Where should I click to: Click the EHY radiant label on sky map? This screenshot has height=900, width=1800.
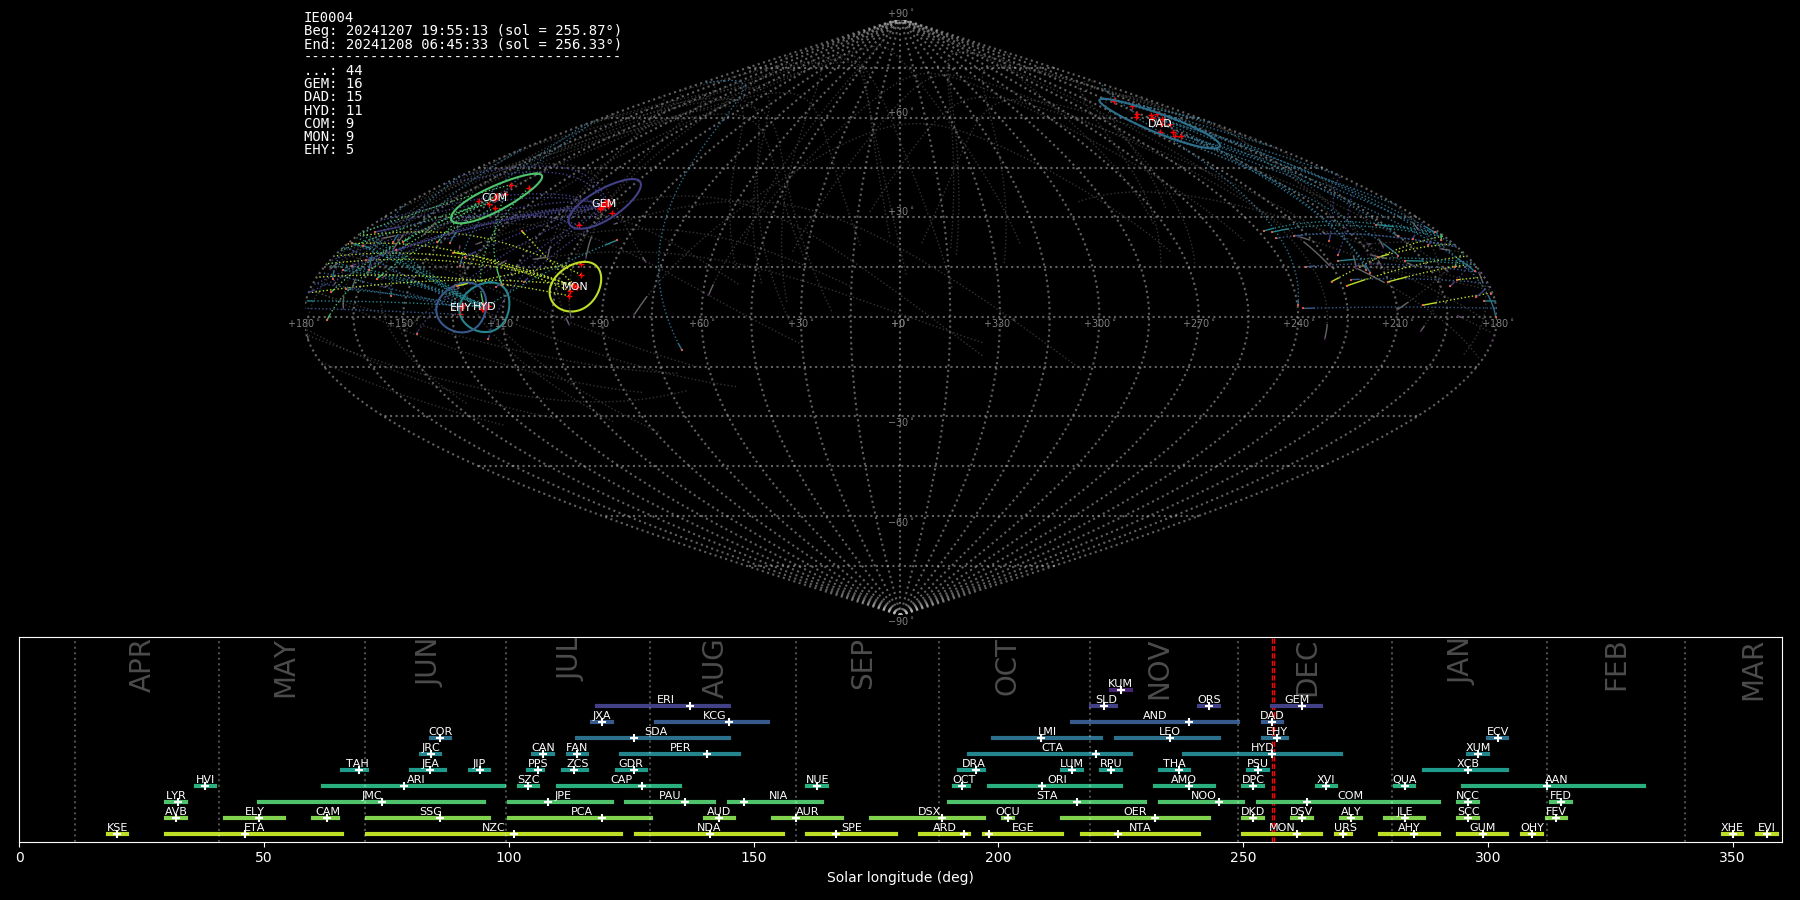pyautogui.click(x=460, y=307)
